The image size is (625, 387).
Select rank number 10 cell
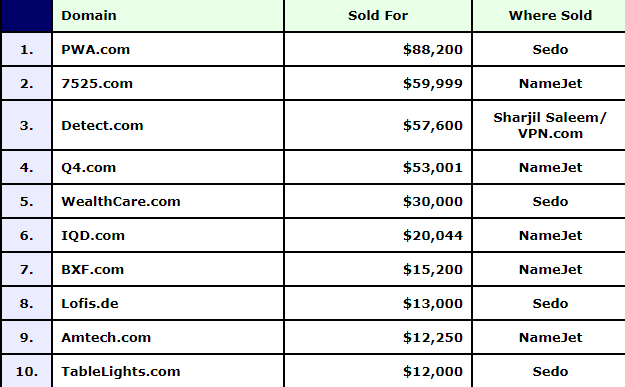pos(27,371)
